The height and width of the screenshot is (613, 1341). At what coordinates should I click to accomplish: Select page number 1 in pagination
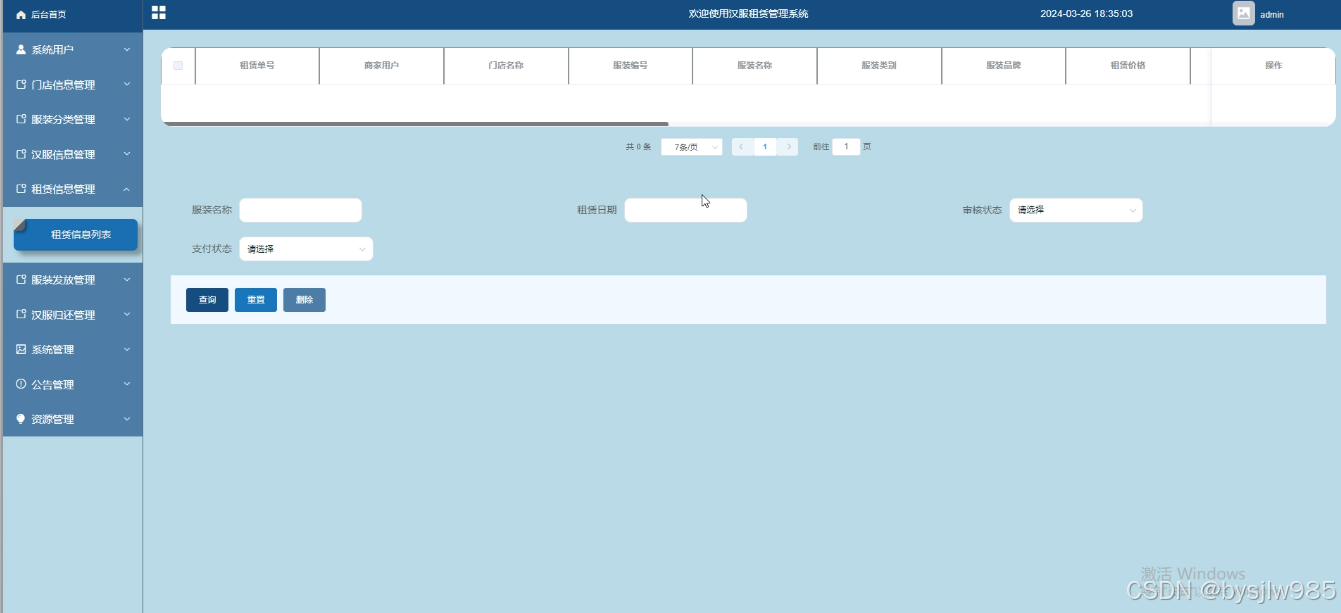coord(765,147)
